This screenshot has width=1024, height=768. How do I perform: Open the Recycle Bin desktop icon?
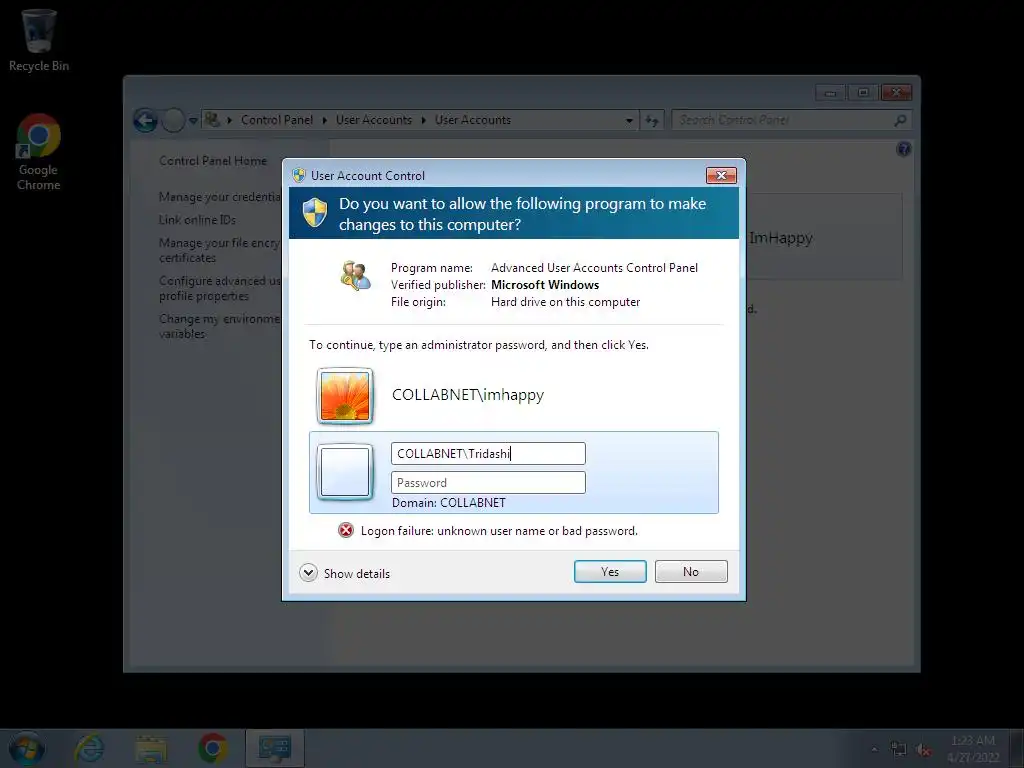[x=39, y=39]
